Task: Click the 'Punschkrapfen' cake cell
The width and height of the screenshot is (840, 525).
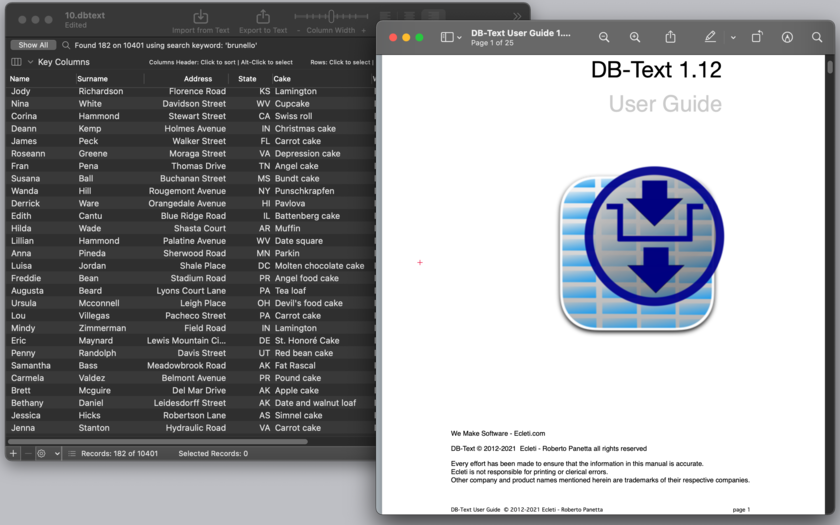Action: pos(304,191)
